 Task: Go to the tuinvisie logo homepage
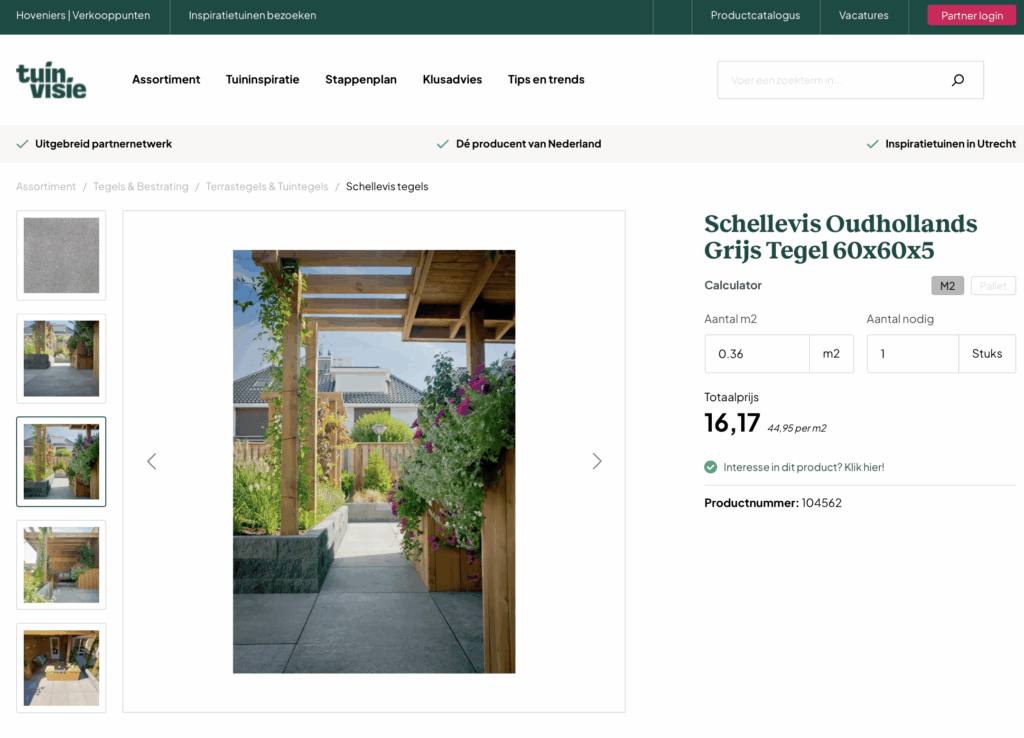pyautogui.click(x=51, y=80)
